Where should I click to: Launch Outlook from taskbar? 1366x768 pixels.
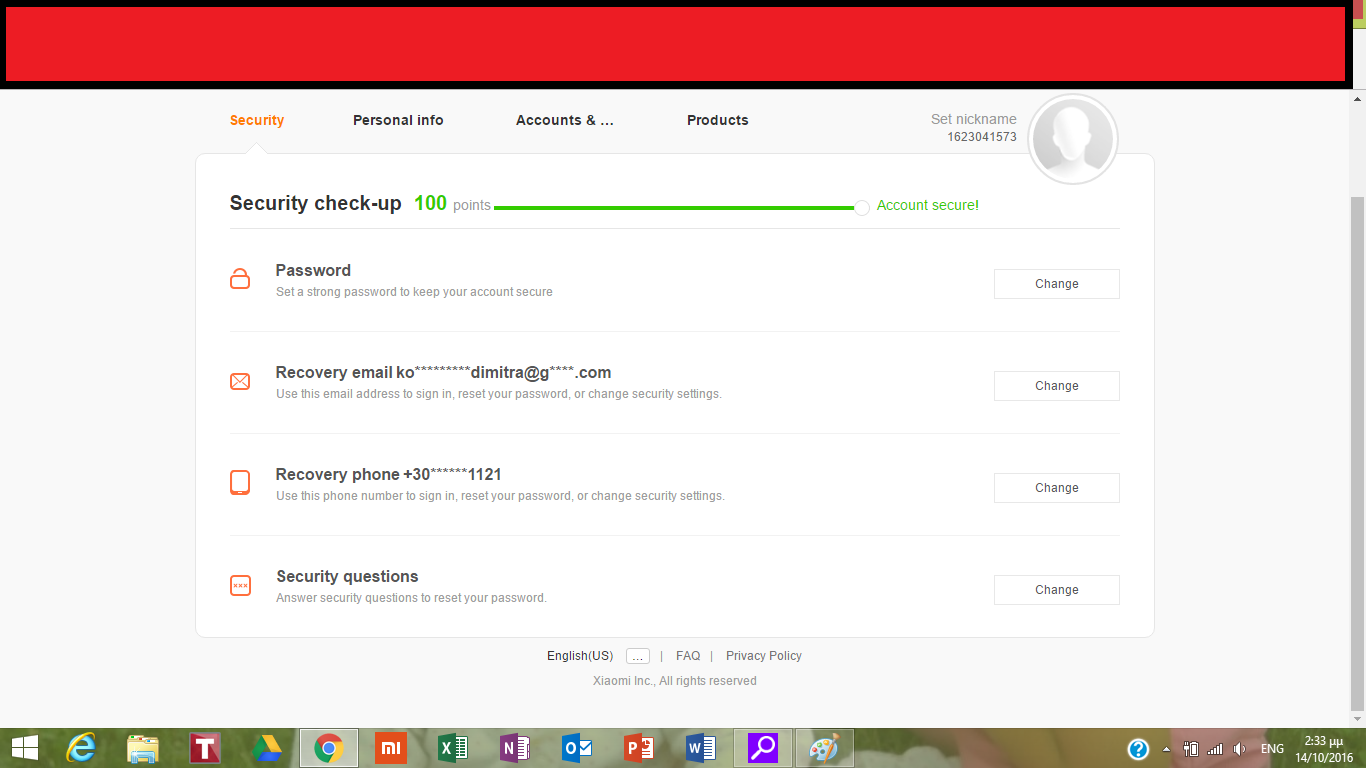tap(577, 748)
